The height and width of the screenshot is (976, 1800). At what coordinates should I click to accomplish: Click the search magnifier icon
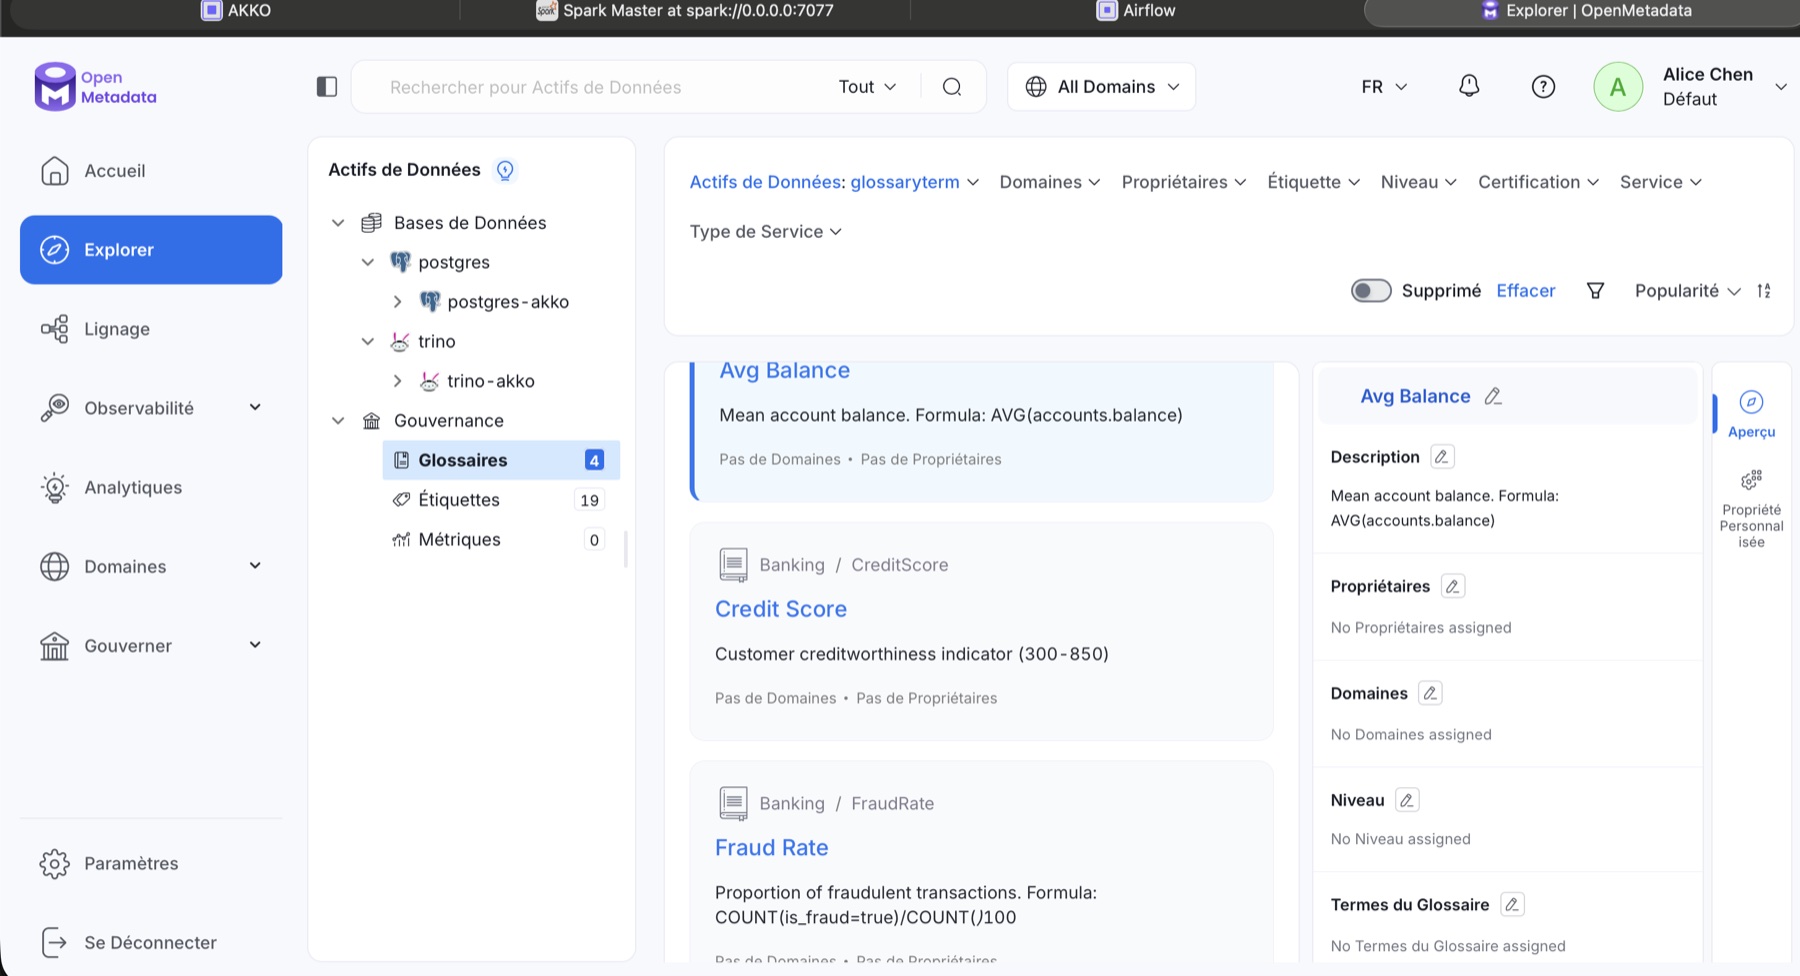point(952,87)
